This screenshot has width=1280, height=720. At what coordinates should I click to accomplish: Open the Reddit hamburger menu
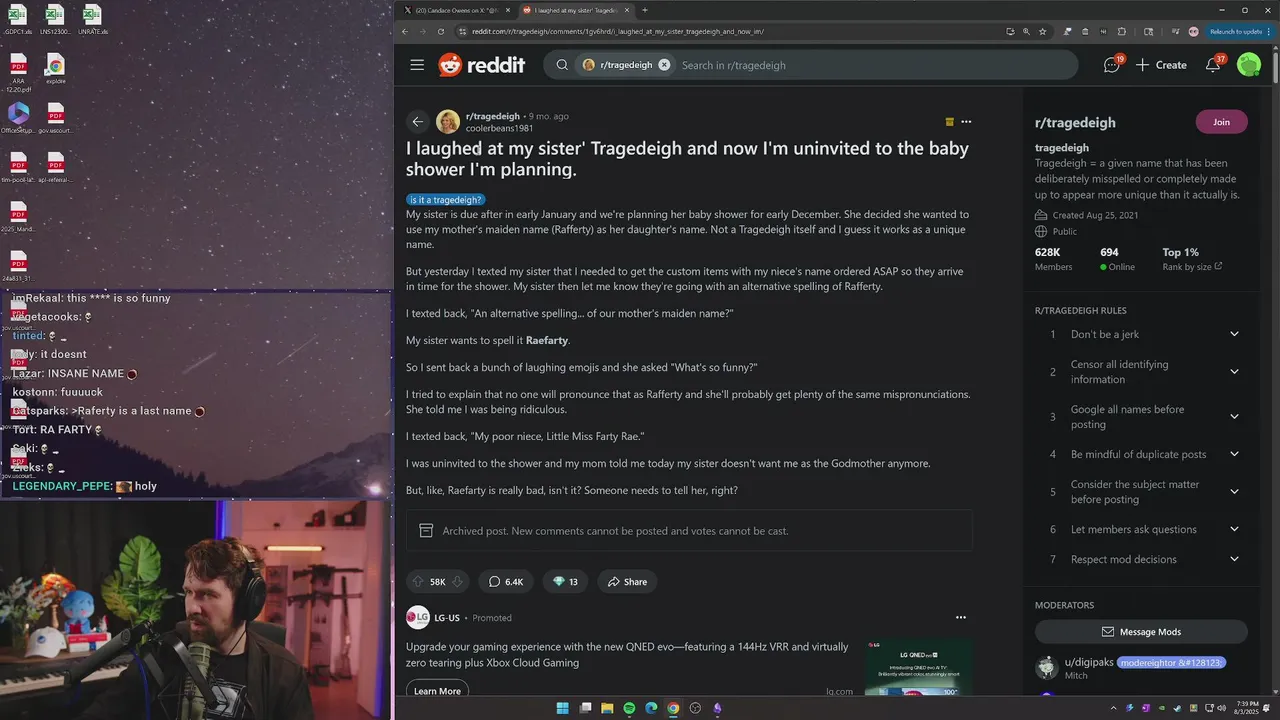pyautogui.click(x=417, y=65)
